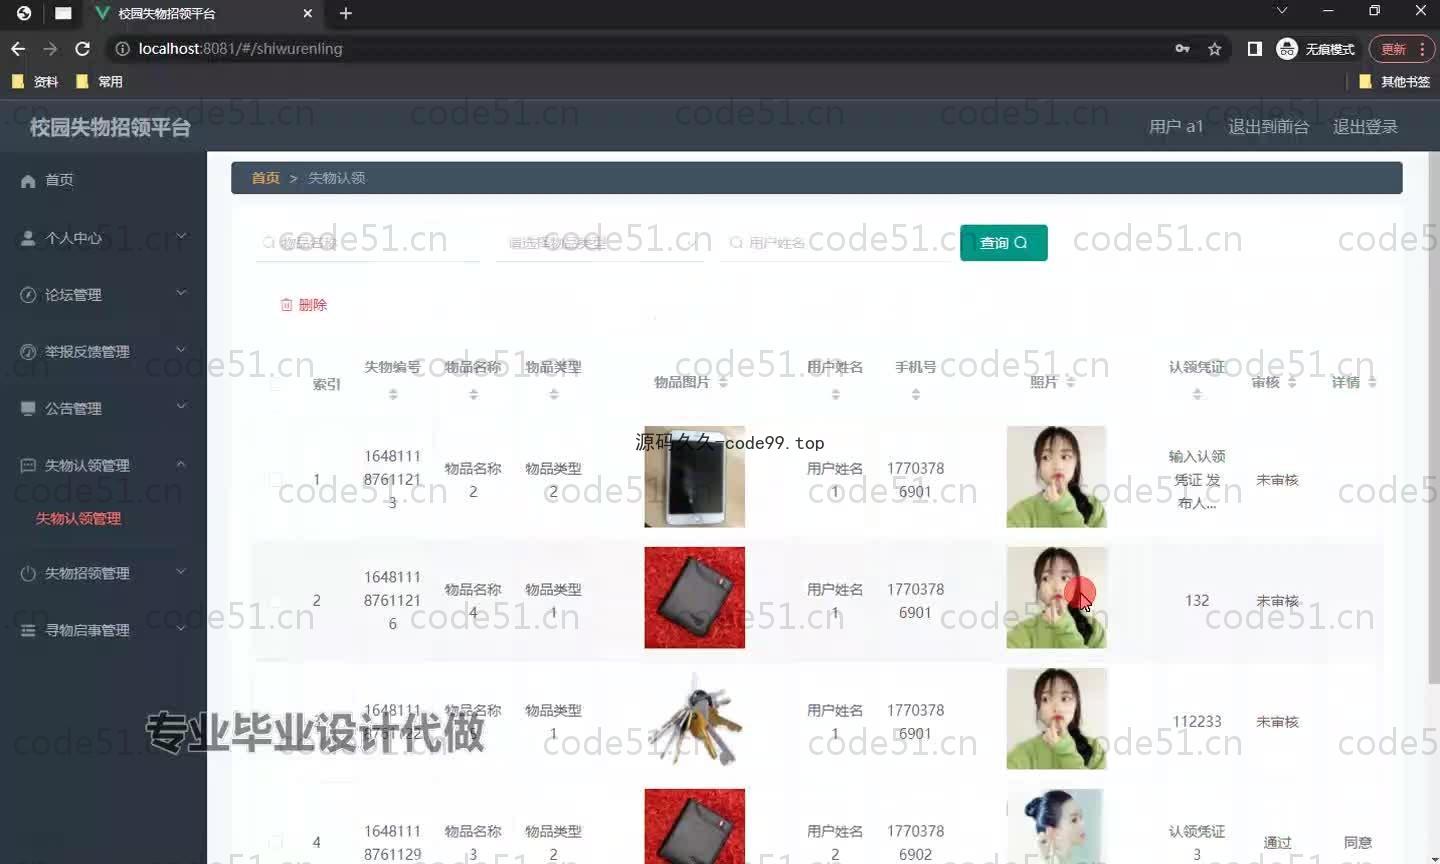Click the 物品名称 search field
This screenshot has width=1440, height=864.
coord(368,243)
